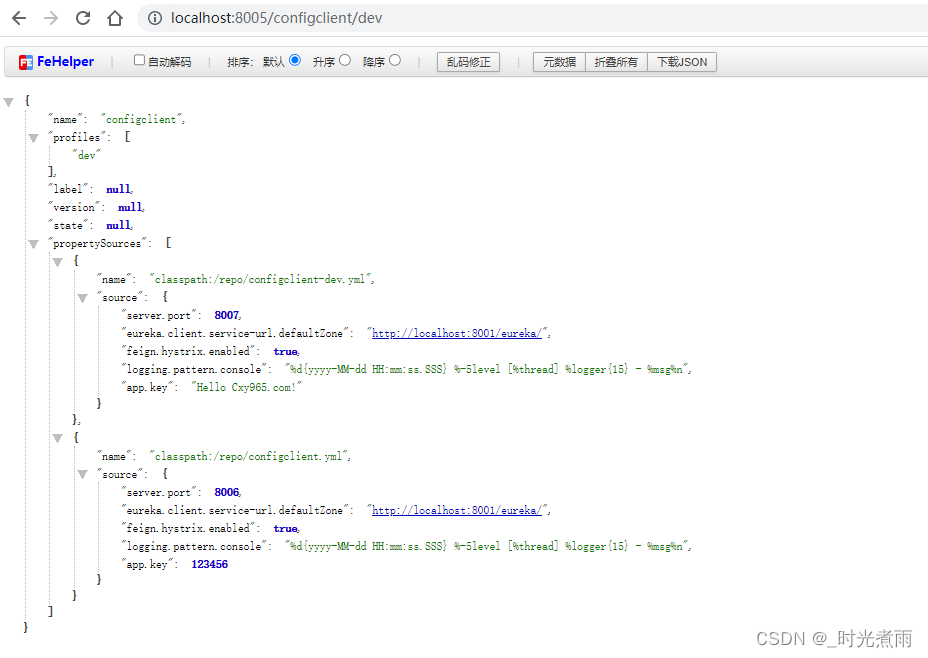Click the 排序 label
Image resolution: width=928 pixels, height=658 pixels.
[x=240, y=62]
